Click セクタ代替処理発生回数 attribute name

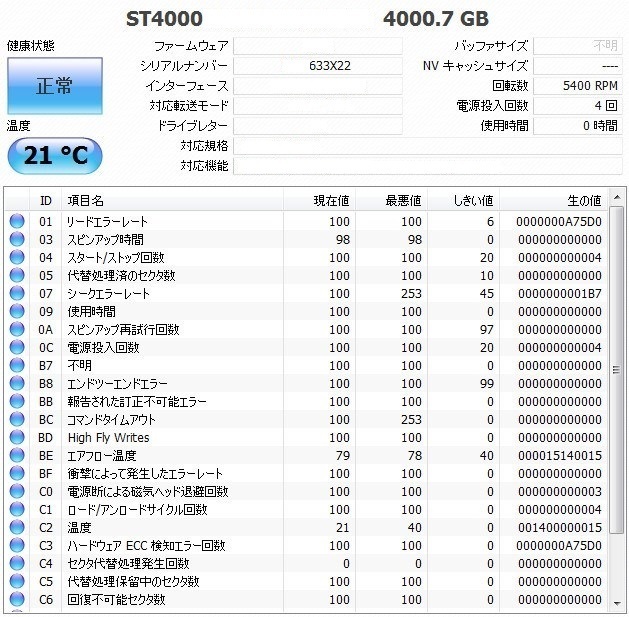pos(128,564)
